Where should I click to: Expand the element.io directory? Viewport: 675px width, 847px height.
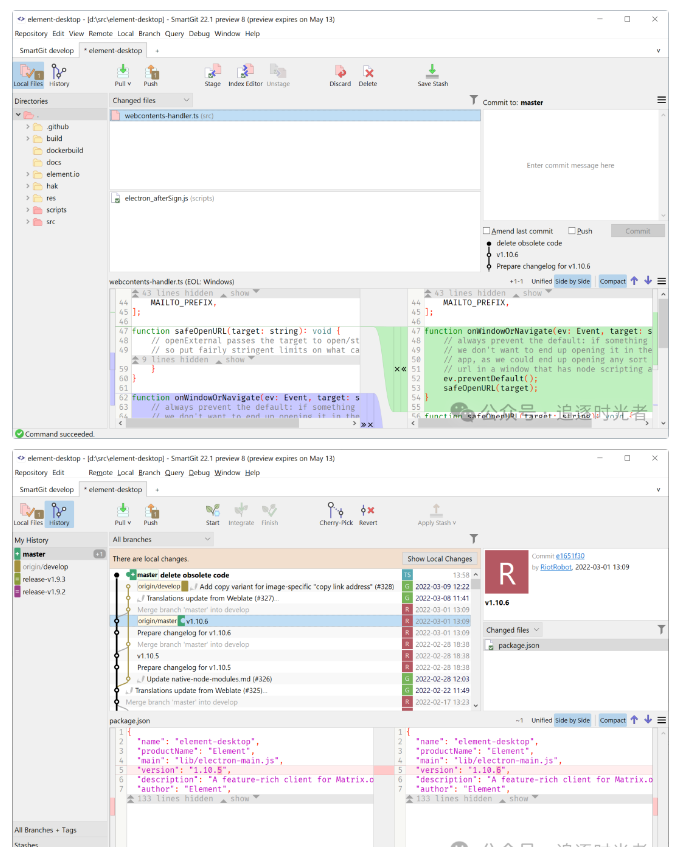(x=28, y=174)
